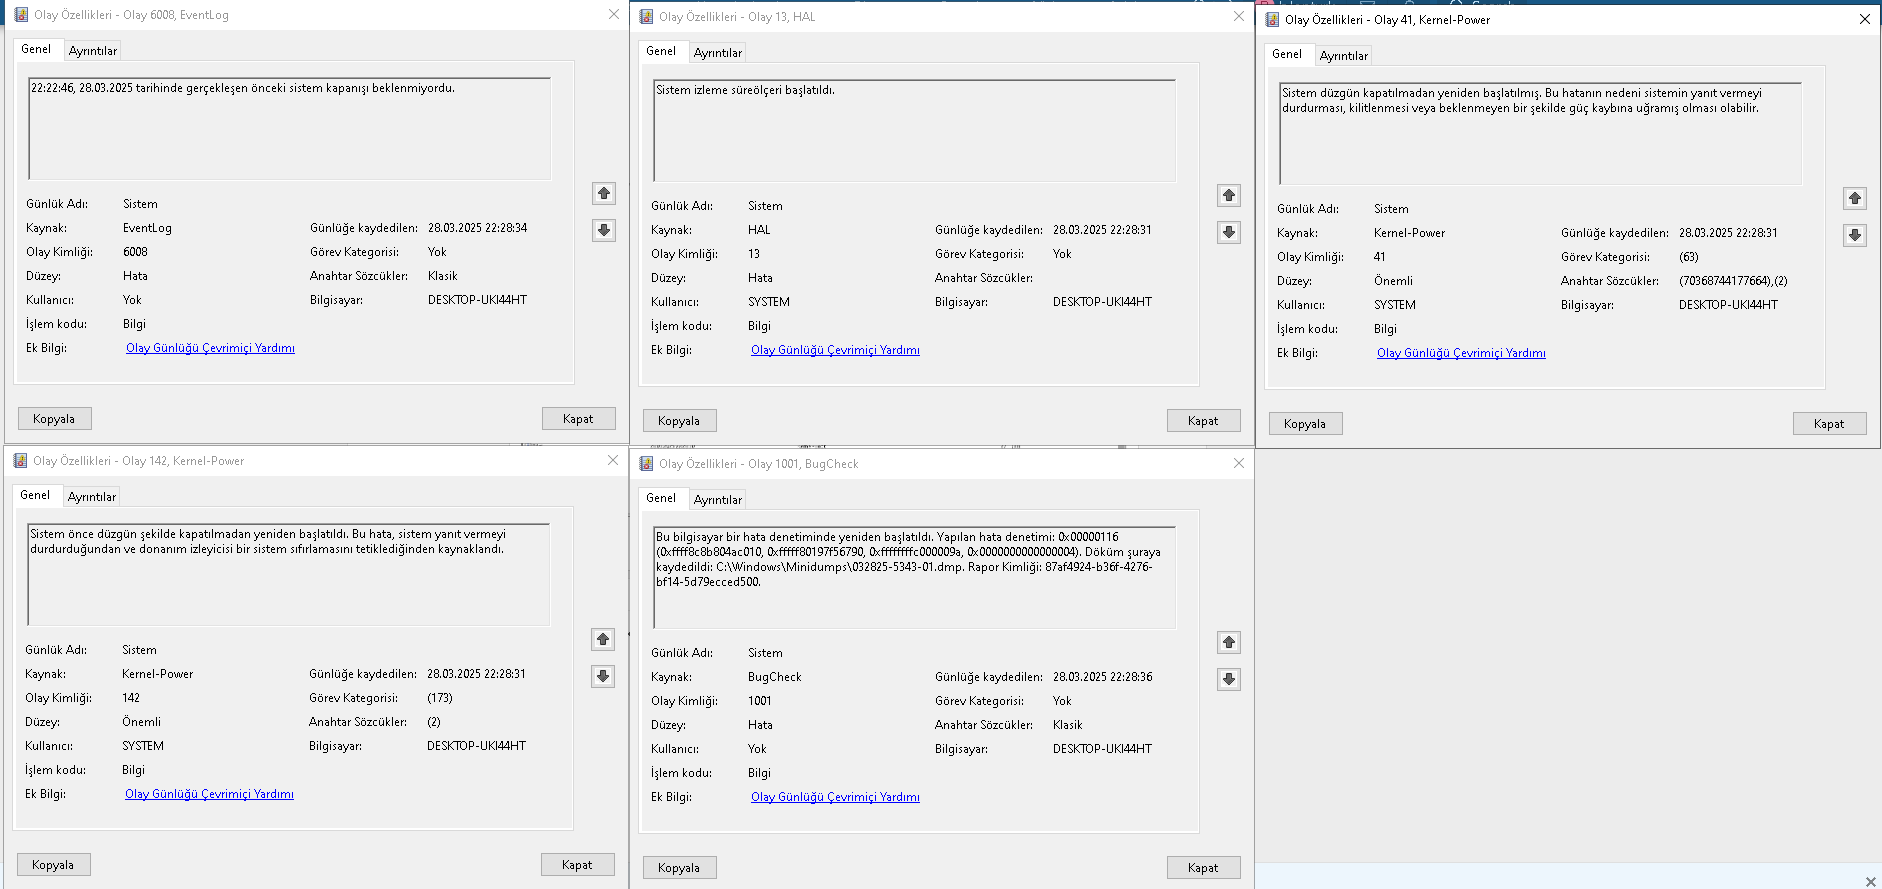This screenshot has width=1882, height=889.
Task: Click Kaynak value 'BugCheck' in Olay 1001 window
Action: tap(775, 677)
